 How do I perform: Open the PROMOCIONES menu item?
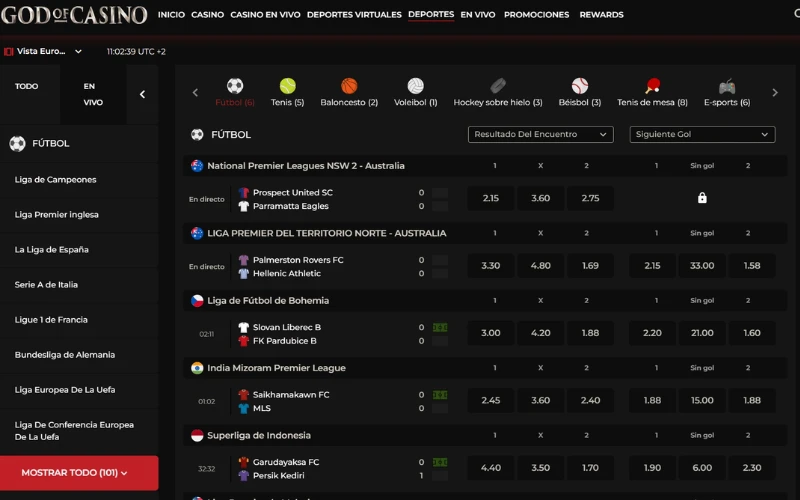pos(536,15)
